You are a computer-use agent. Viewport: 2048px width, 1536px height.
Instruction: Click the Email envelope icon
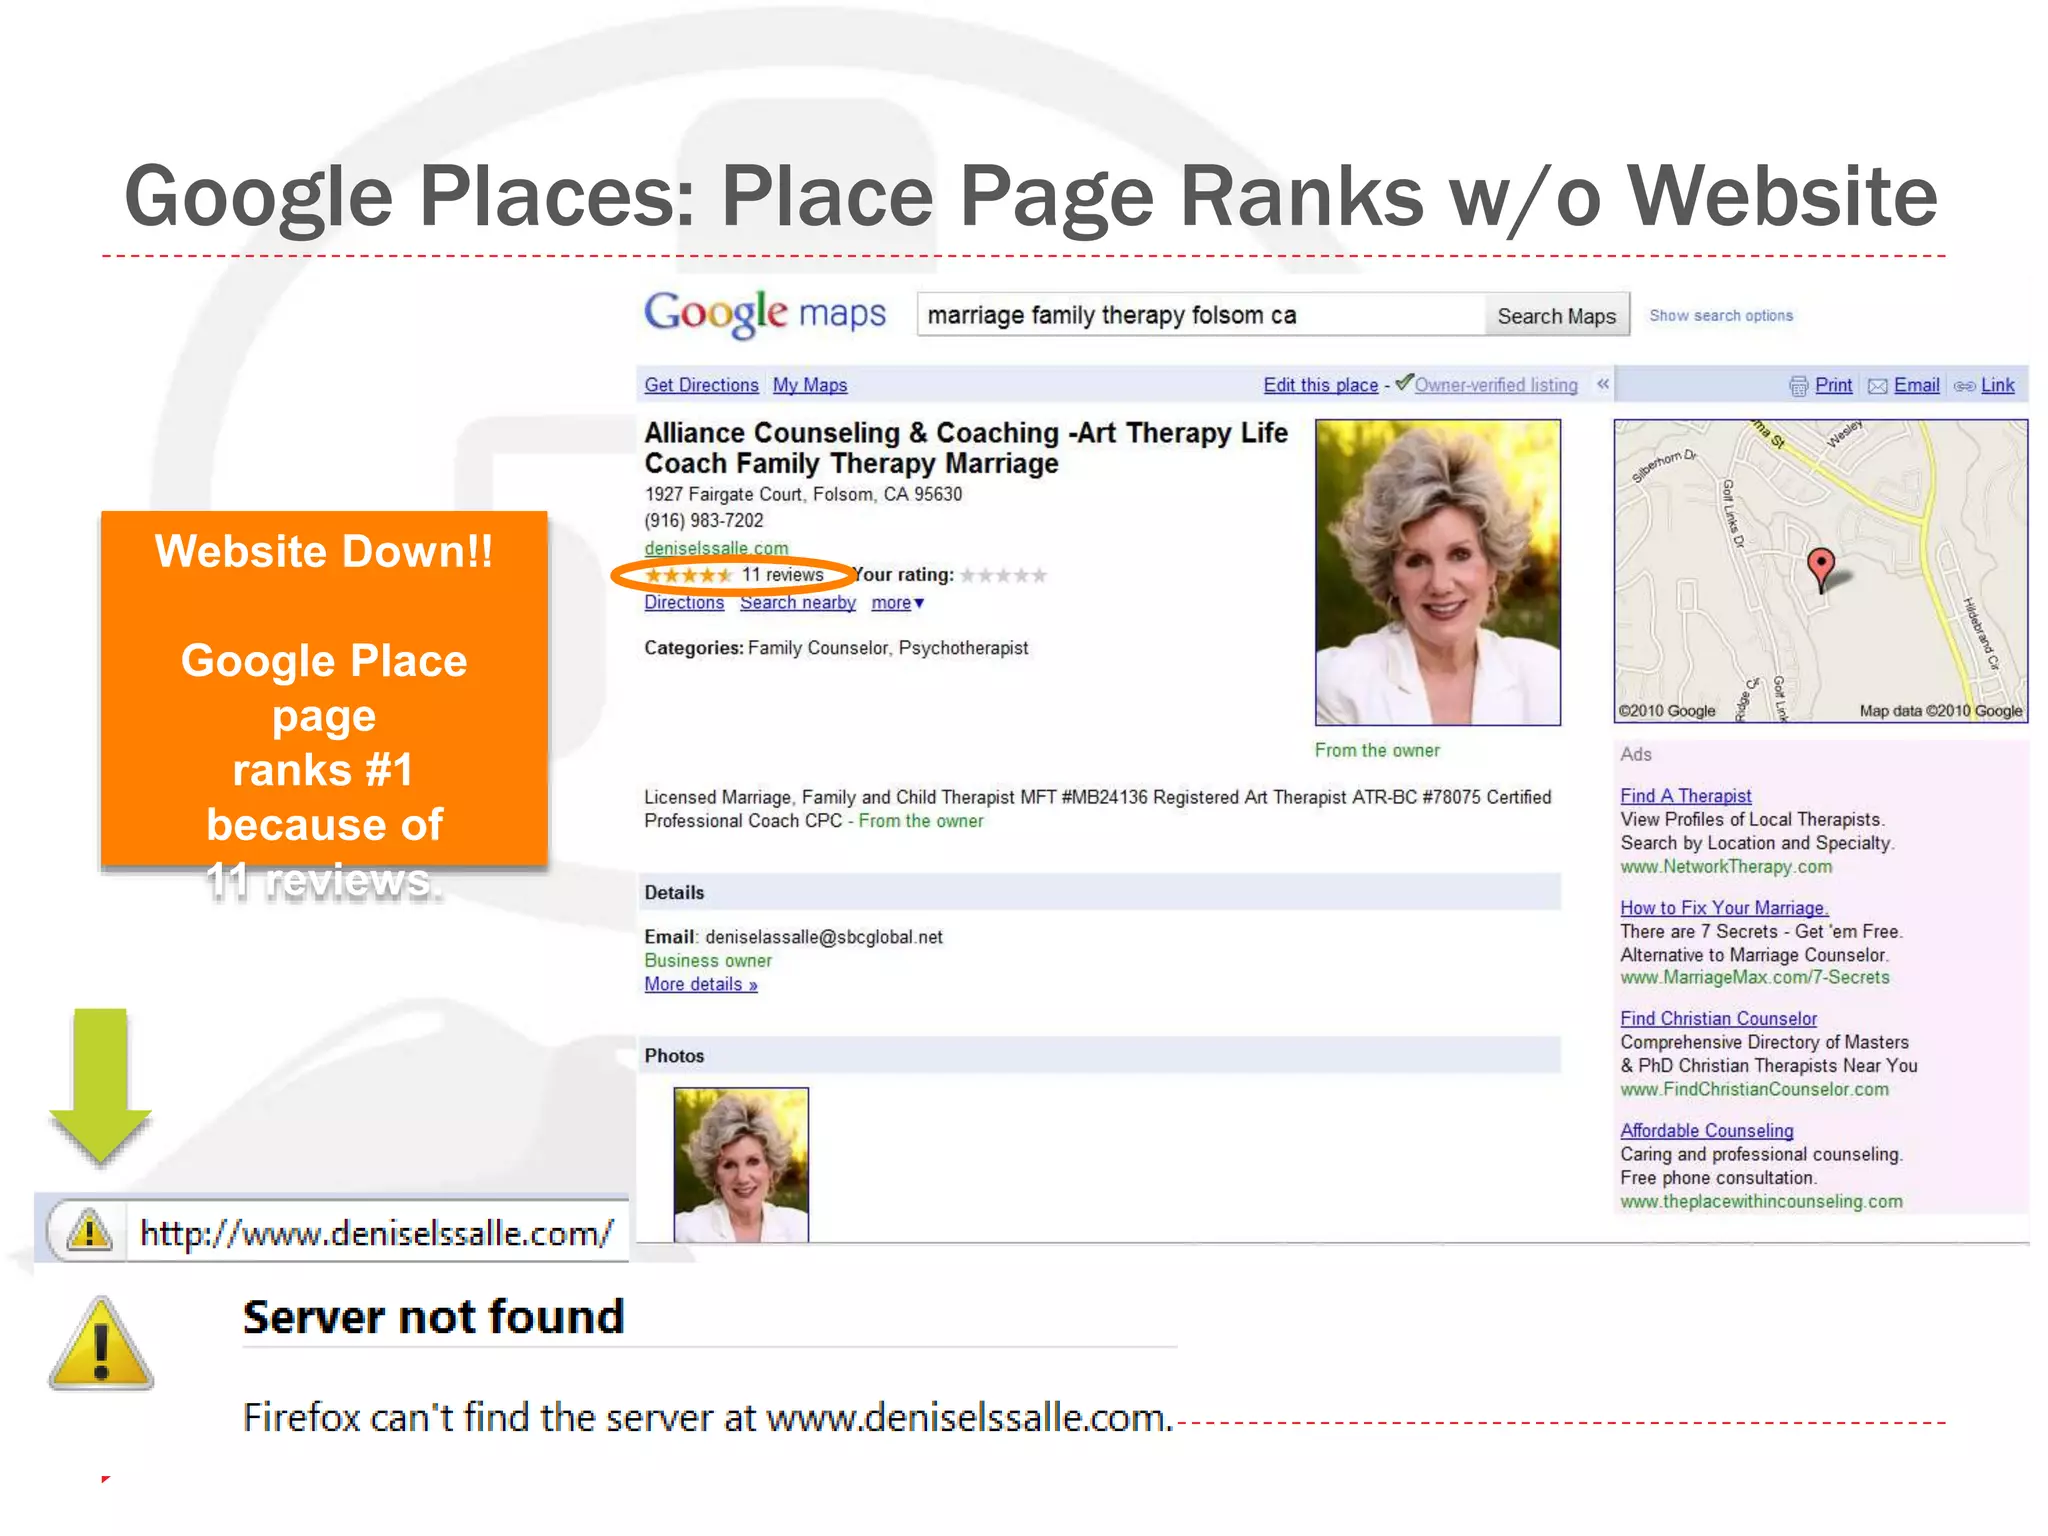coord(1877,386)
